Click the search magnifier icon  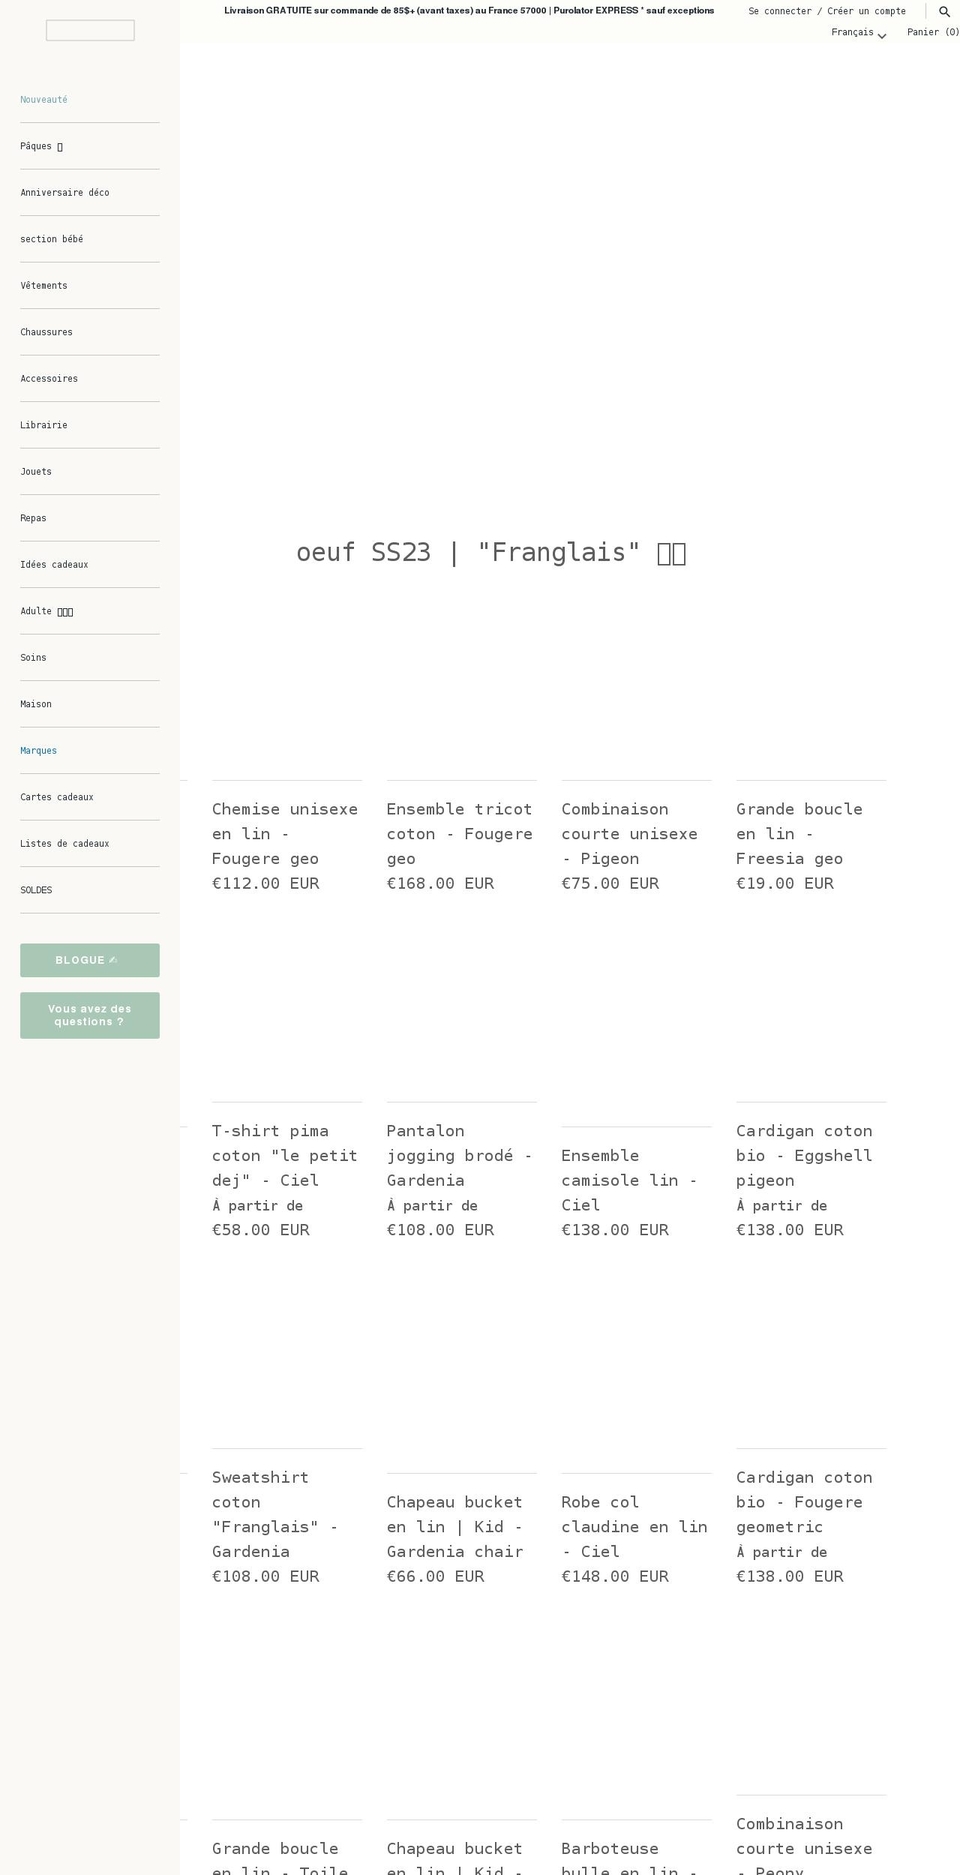coord(944,11)
